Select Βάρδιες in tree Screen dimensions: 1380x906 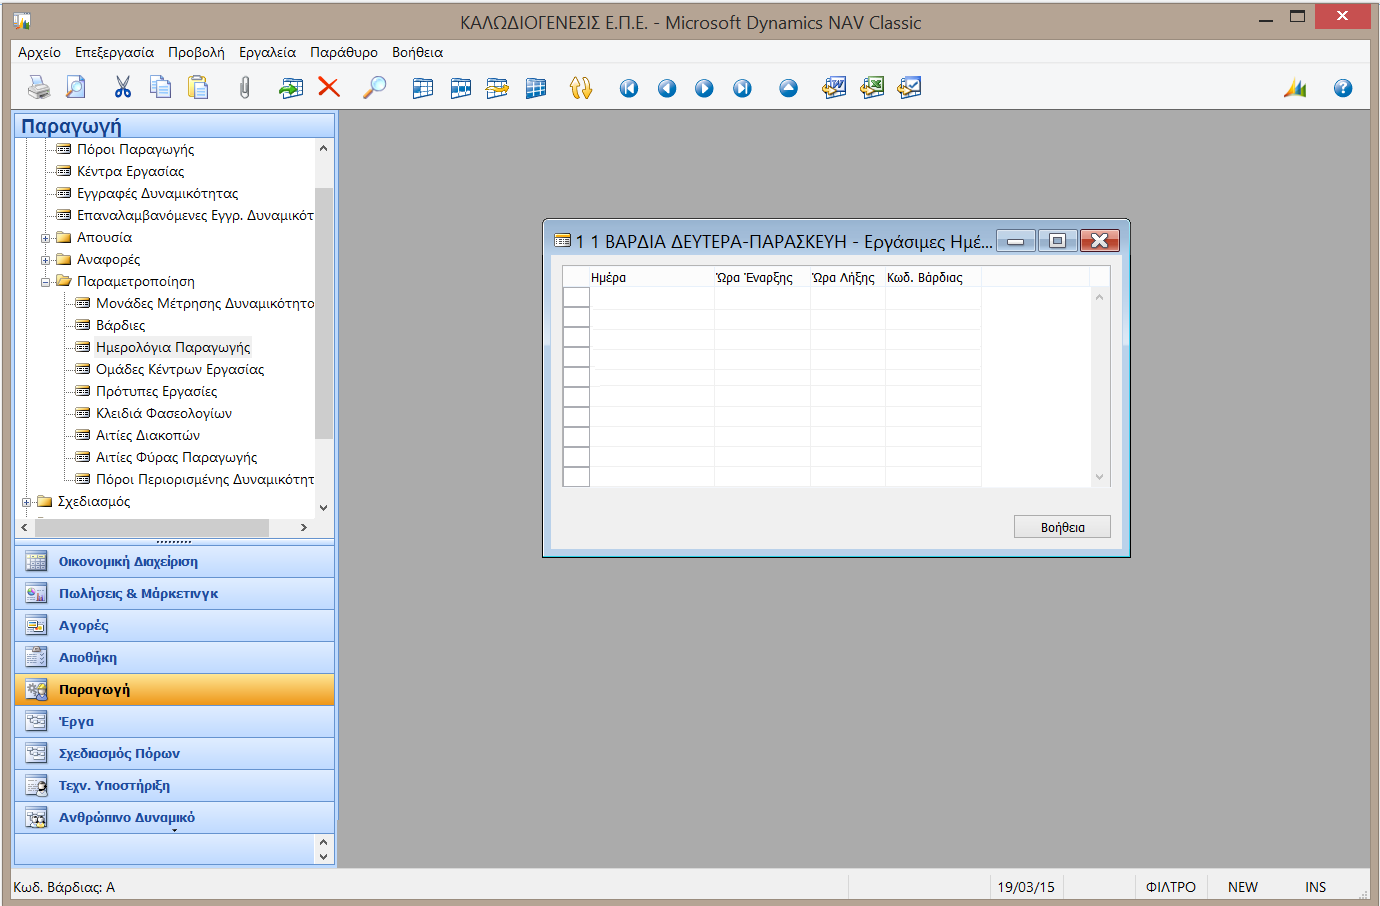coord(120,325)
